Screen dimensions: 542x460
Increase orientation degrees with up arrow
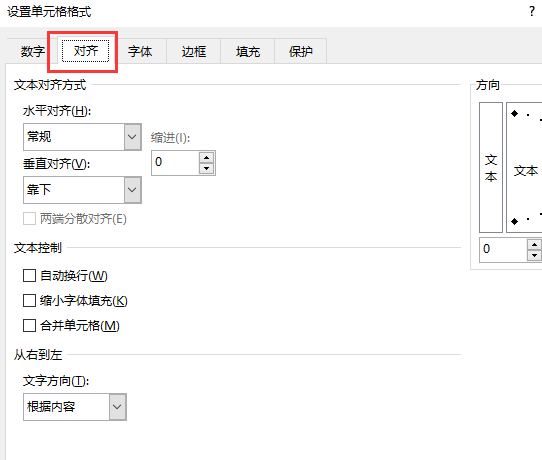point(535,245)
